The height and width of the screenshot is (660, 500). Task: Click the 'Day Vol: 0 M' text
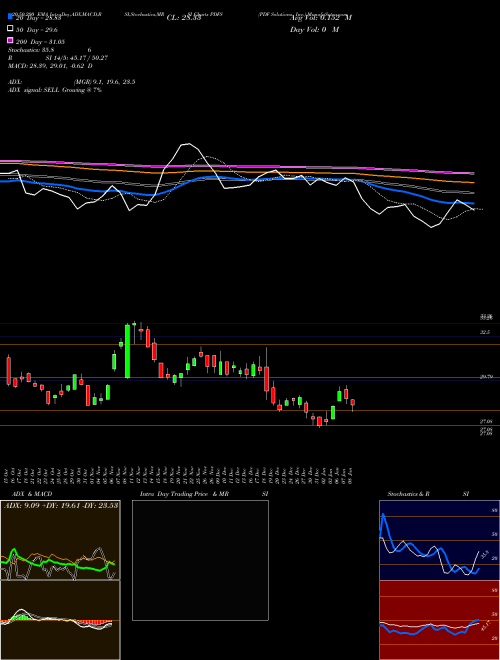315,29
